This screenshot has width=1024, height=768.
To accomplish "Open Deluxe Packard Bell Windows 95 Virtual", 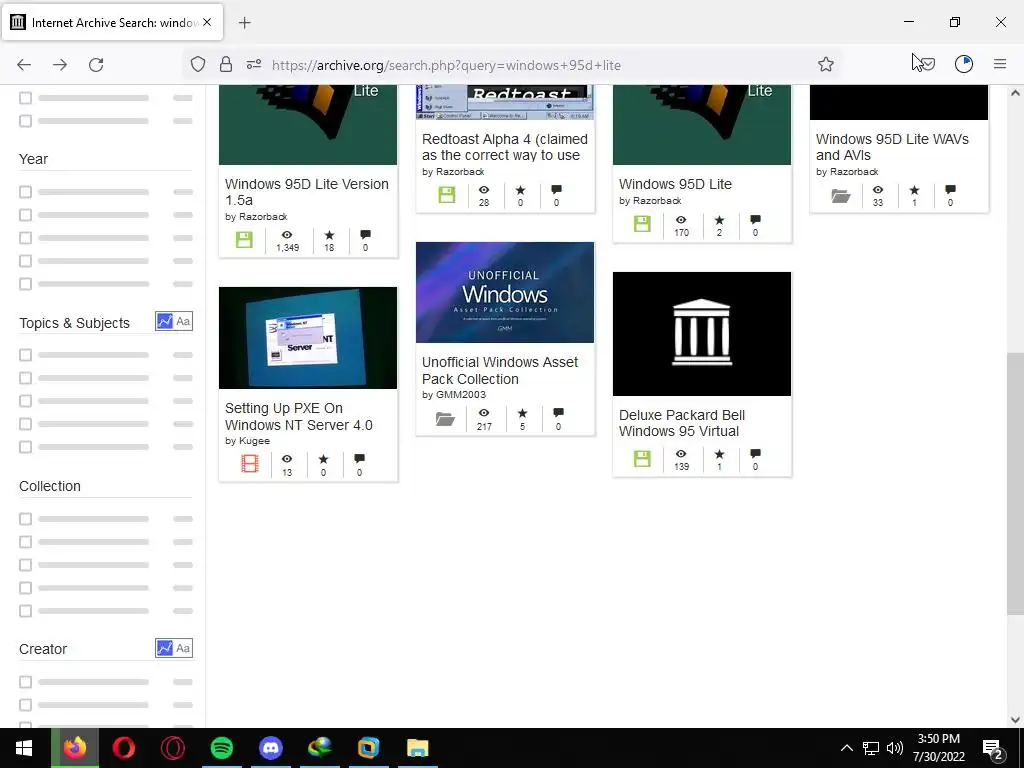I will point(682,423).
